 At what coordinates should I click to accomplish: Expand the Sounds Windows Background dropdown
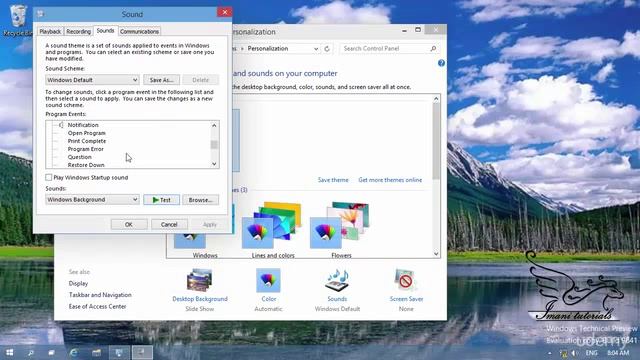click(92, 199)
